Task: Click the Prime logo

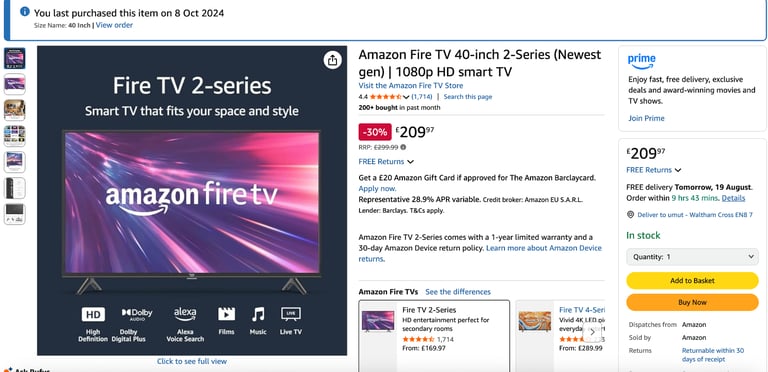Action: pos(641,61)
